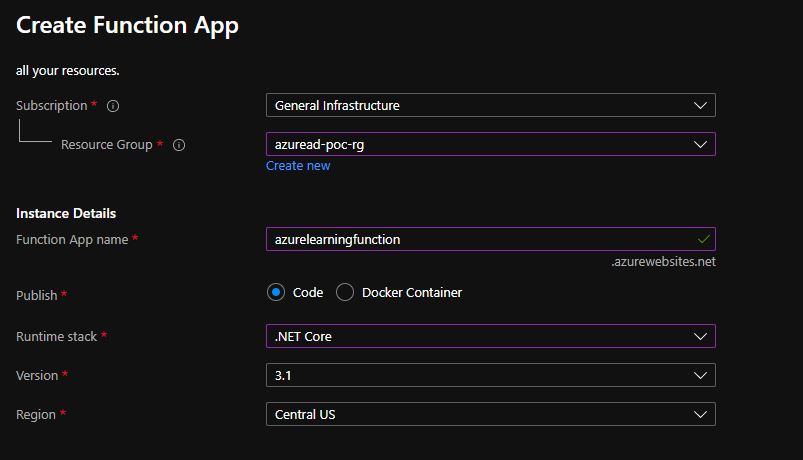This screenshot has height=460, width=803.
Task: Click the Subscription info icon
Action: 113,106
